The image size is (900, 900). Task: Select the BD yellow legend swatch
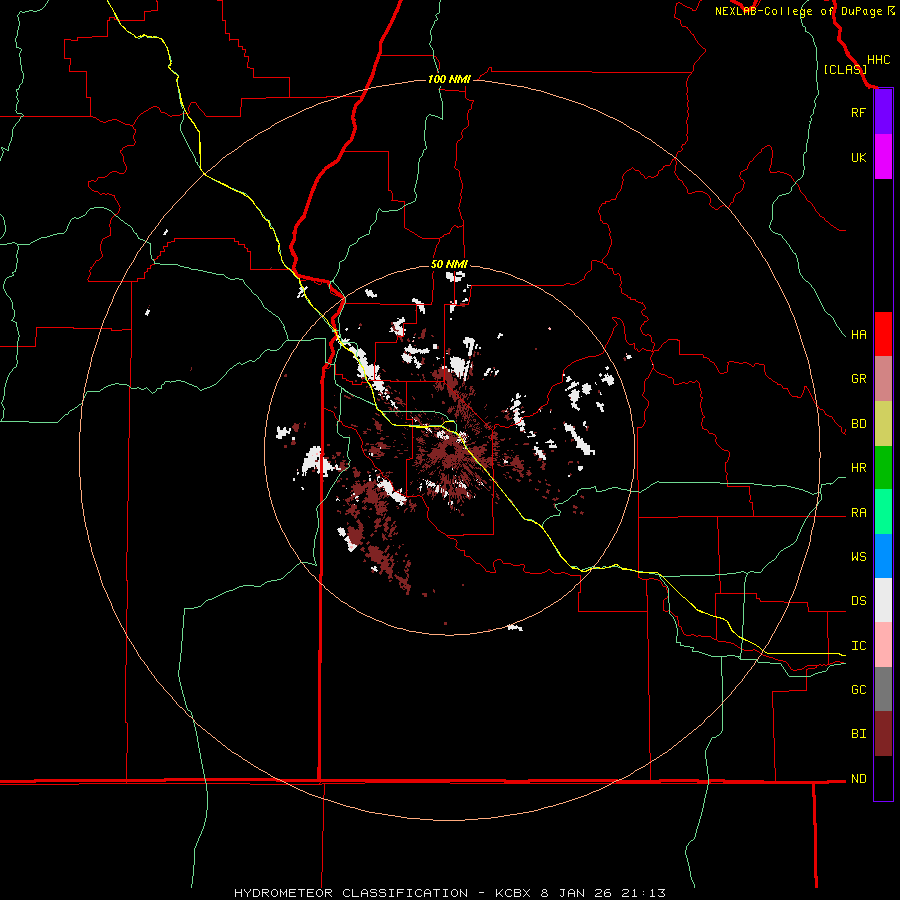pyautogui.click(x=883, y=423)
